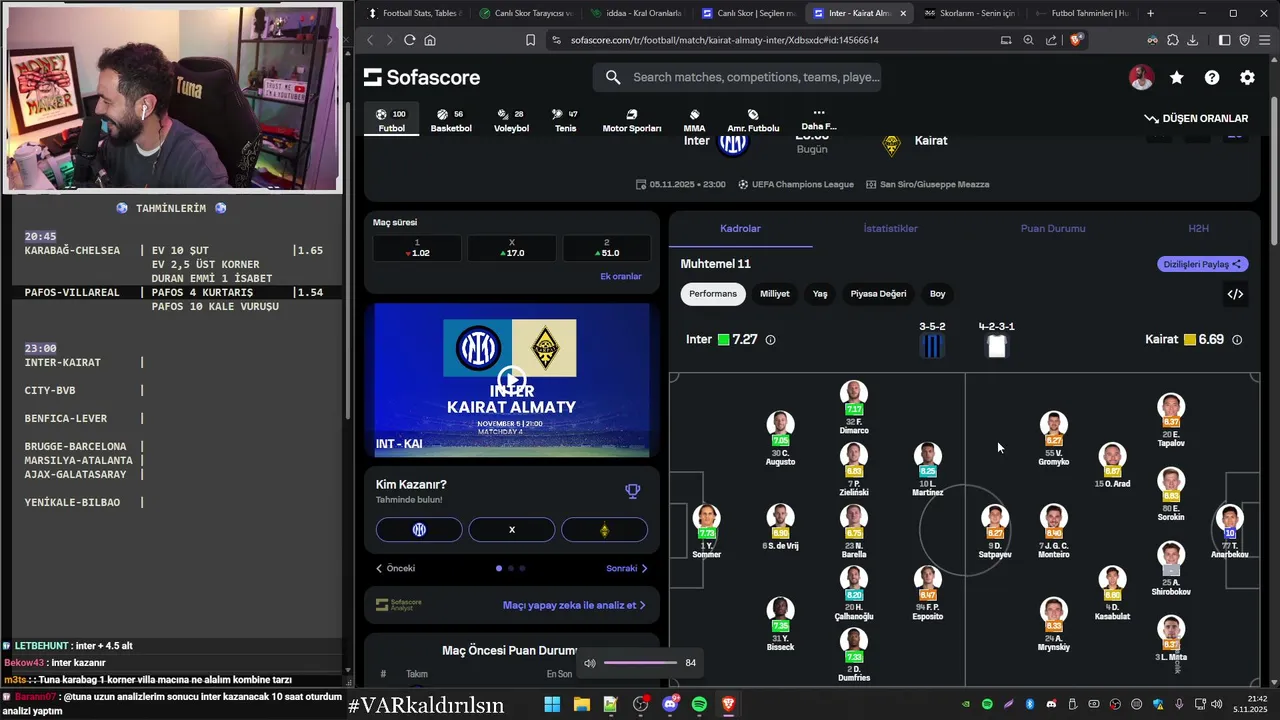Open the Düşen Oranlar link
Image resolution: width=1280 pixels, height=720 pixels.
pos(1196,118)
